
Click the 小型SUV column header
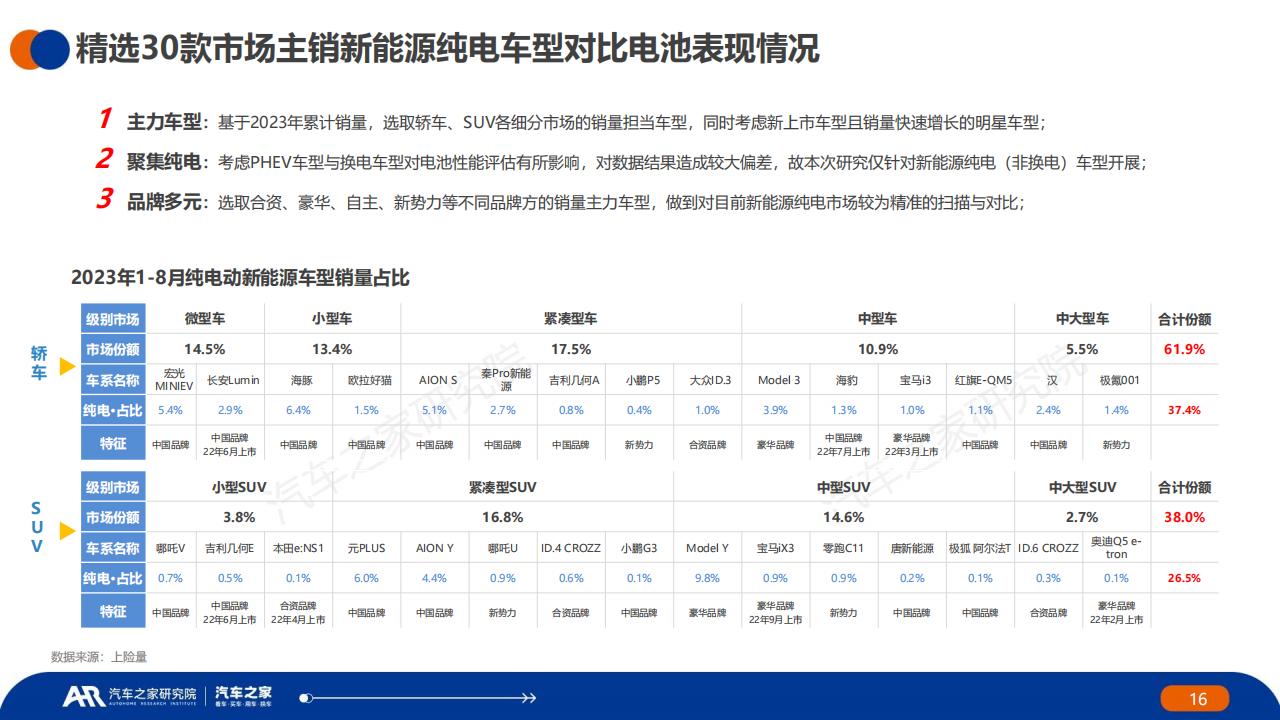click(239, 487)
